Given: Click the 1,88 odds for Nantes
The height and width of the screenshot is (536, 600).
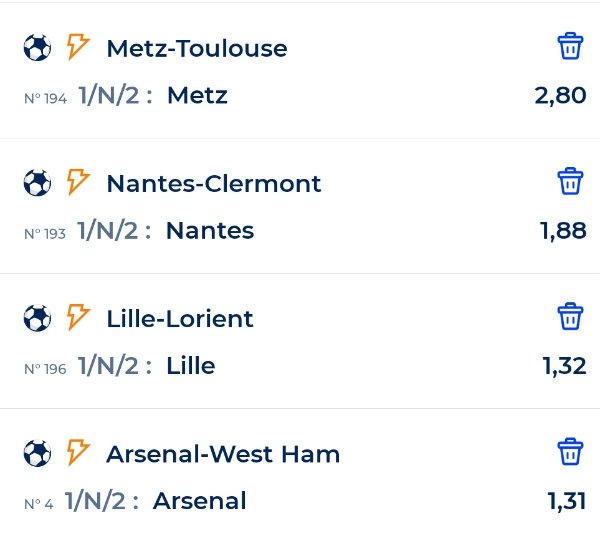Looking at the screenshot, I should tap(563, 231).
